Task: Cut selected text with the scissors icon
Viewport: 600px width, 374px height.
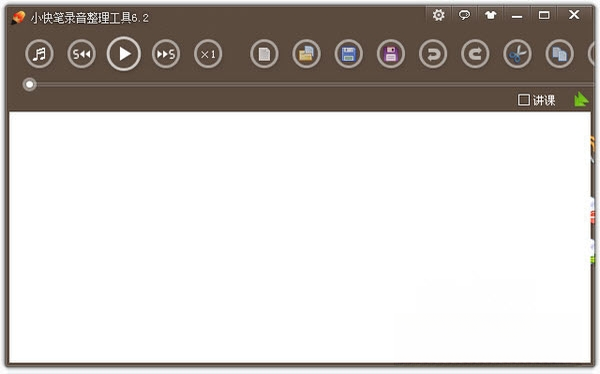Action: coord(517,54)
